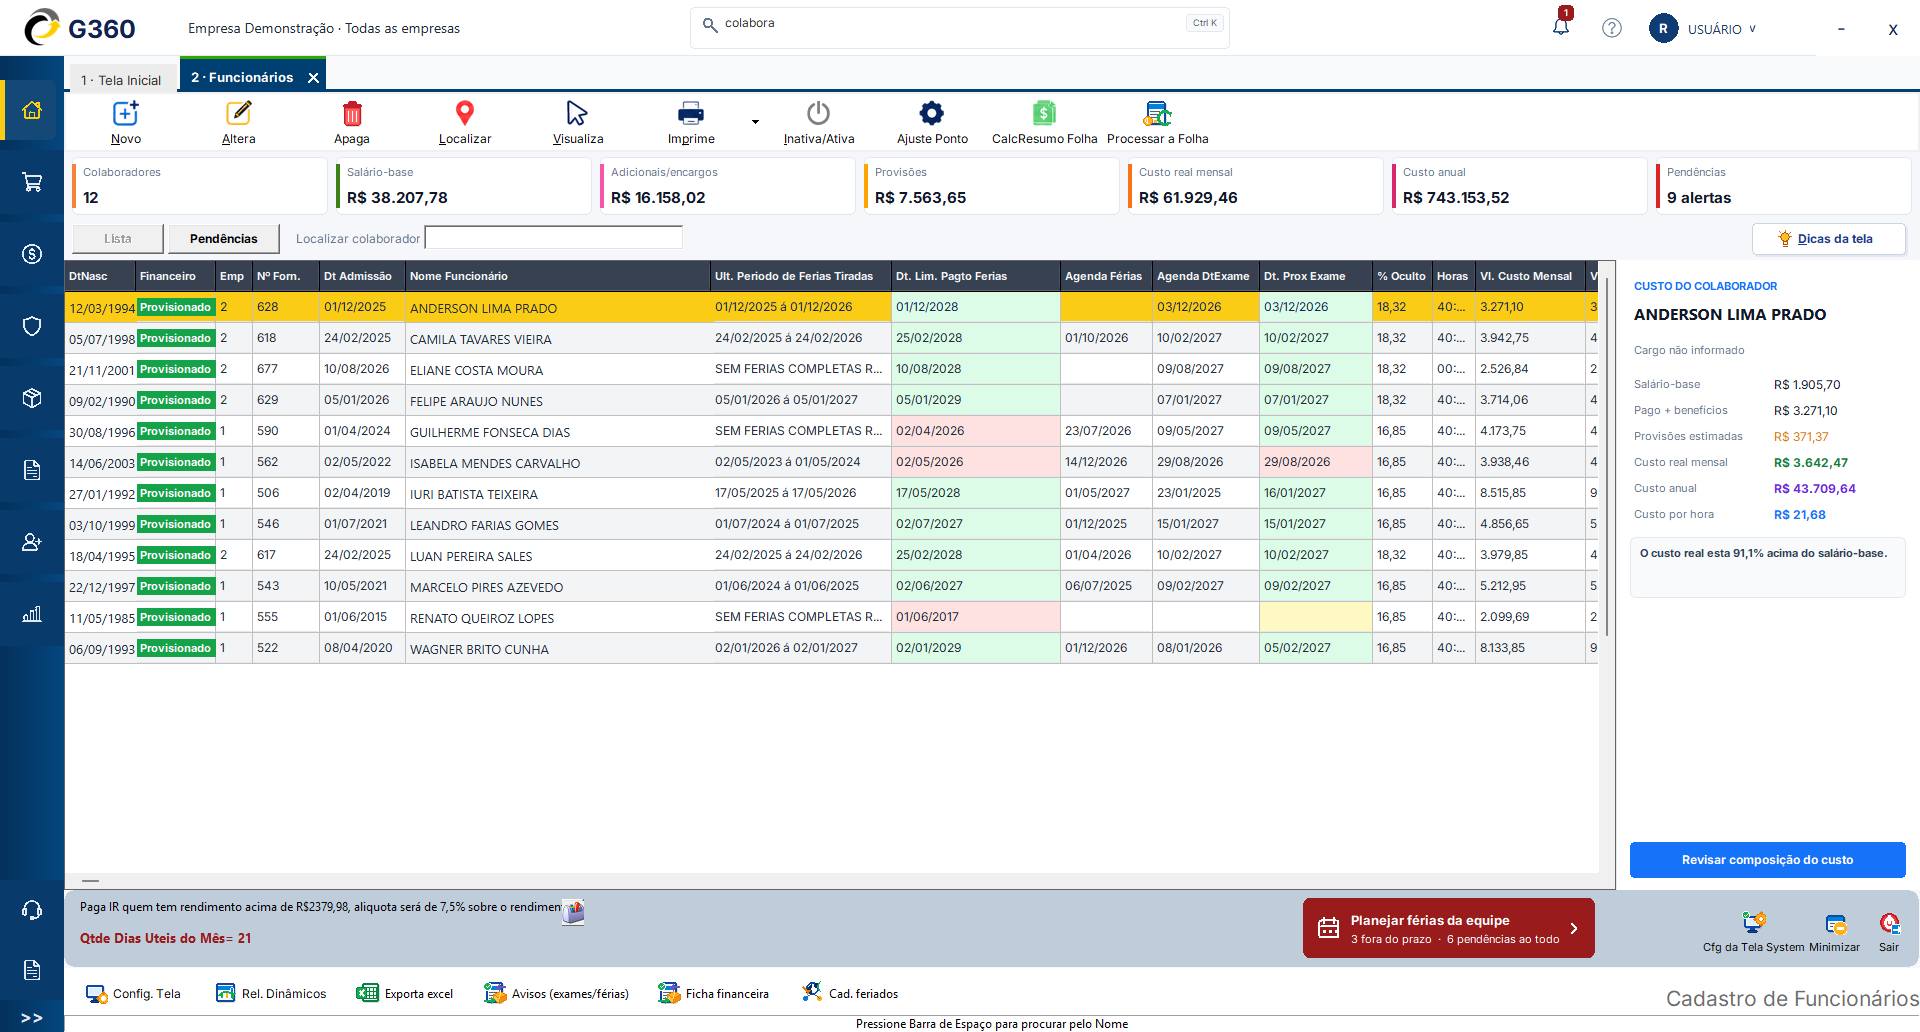
Task: Open the package box sidebar icon
Action: click(x=32, y=398)
